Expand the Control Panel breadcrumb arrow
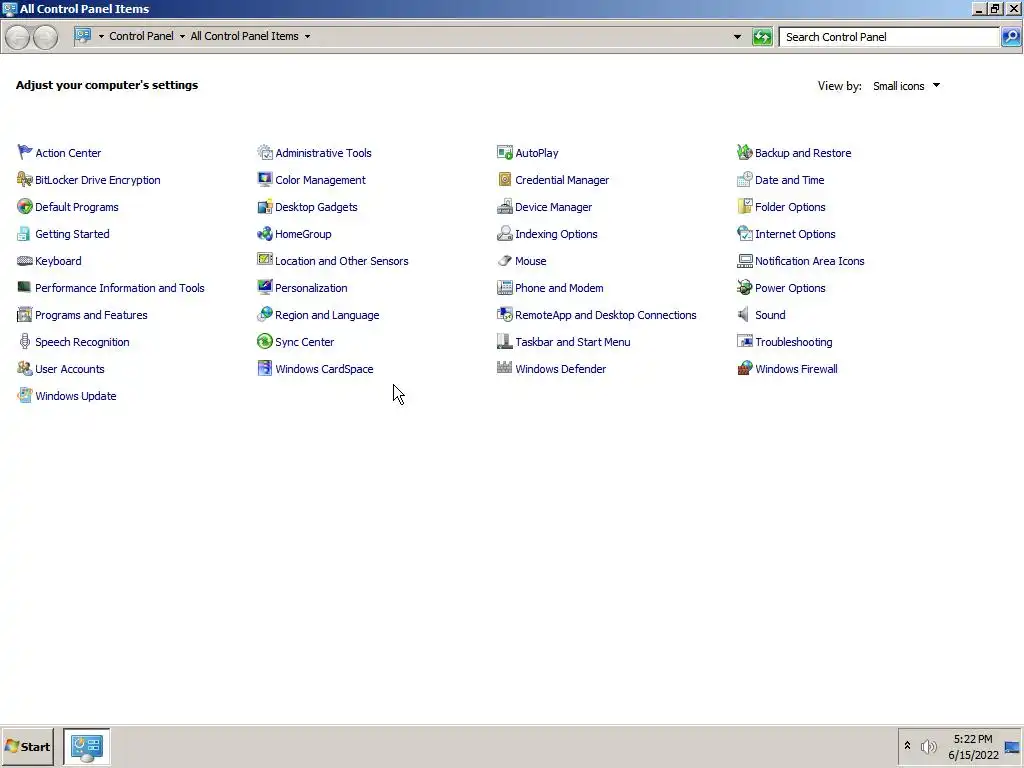The height and width of the screenshot is (768, 1024). [x=182, y=37]
